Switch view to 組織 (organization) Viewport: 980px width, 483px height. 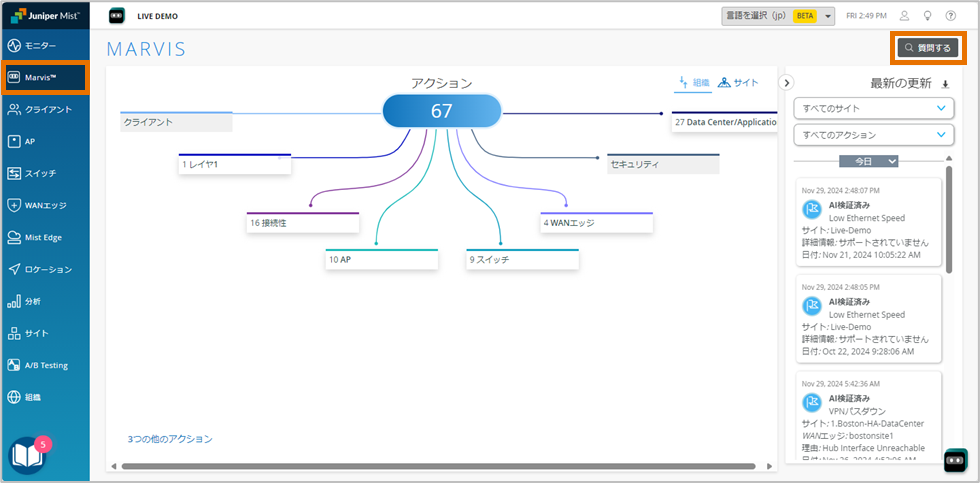695,83
